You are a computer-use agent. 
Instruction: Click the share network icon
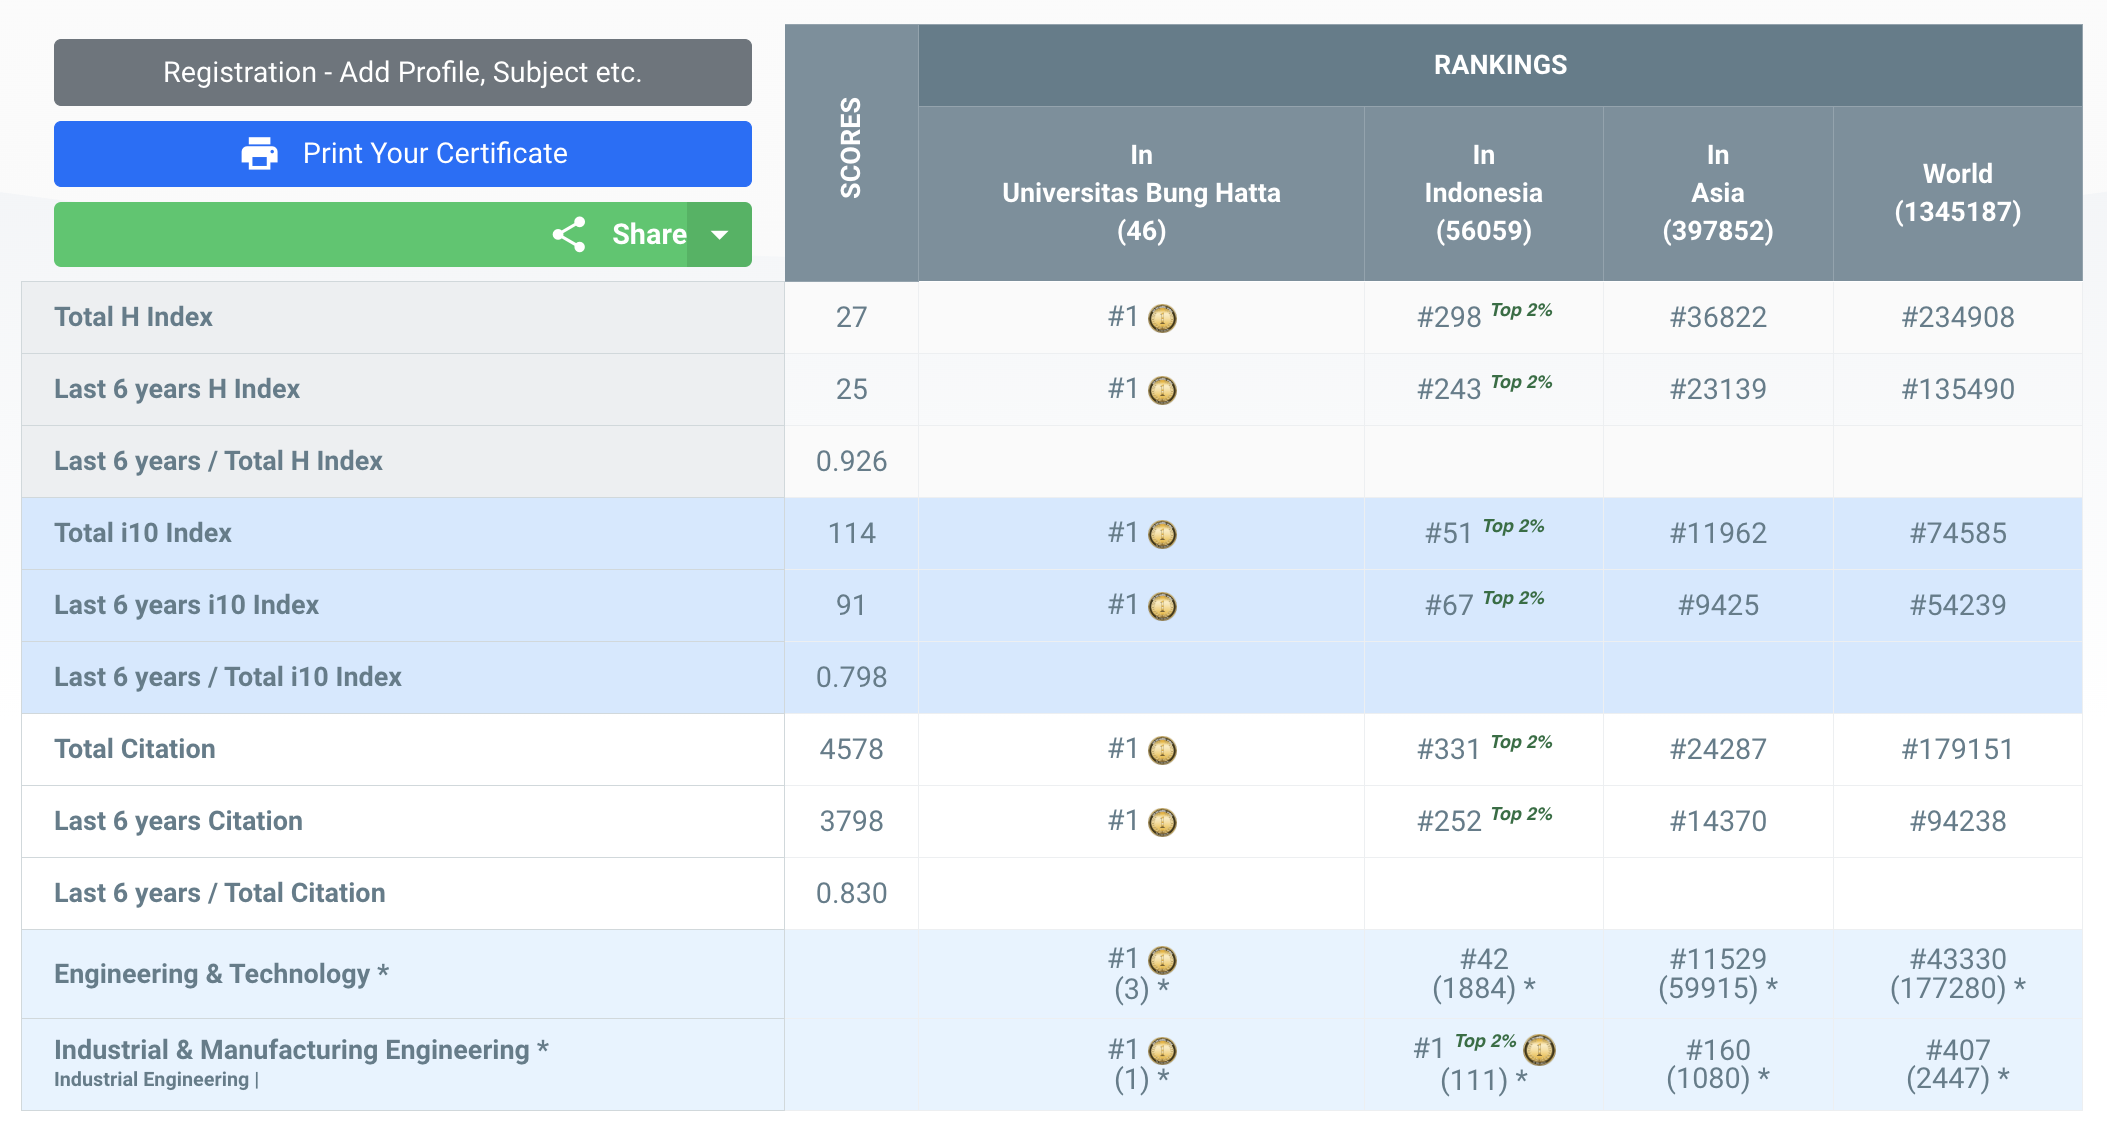(x=569, y=234)
